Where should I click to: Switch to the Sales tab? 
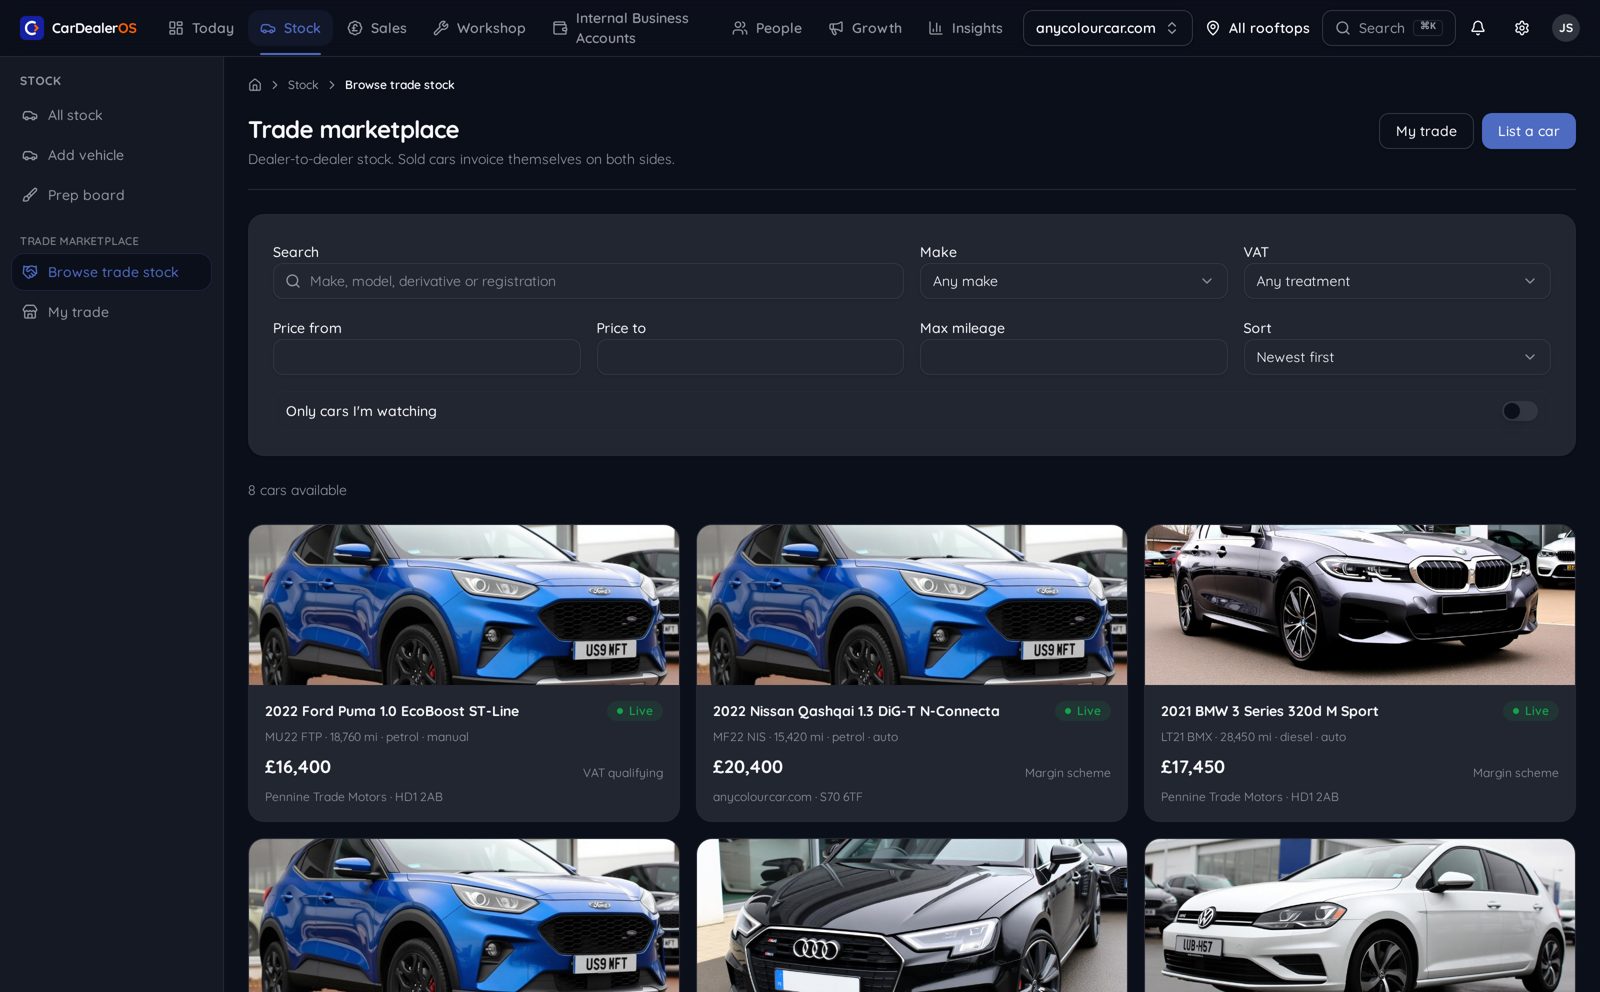(x=377, y=28)
